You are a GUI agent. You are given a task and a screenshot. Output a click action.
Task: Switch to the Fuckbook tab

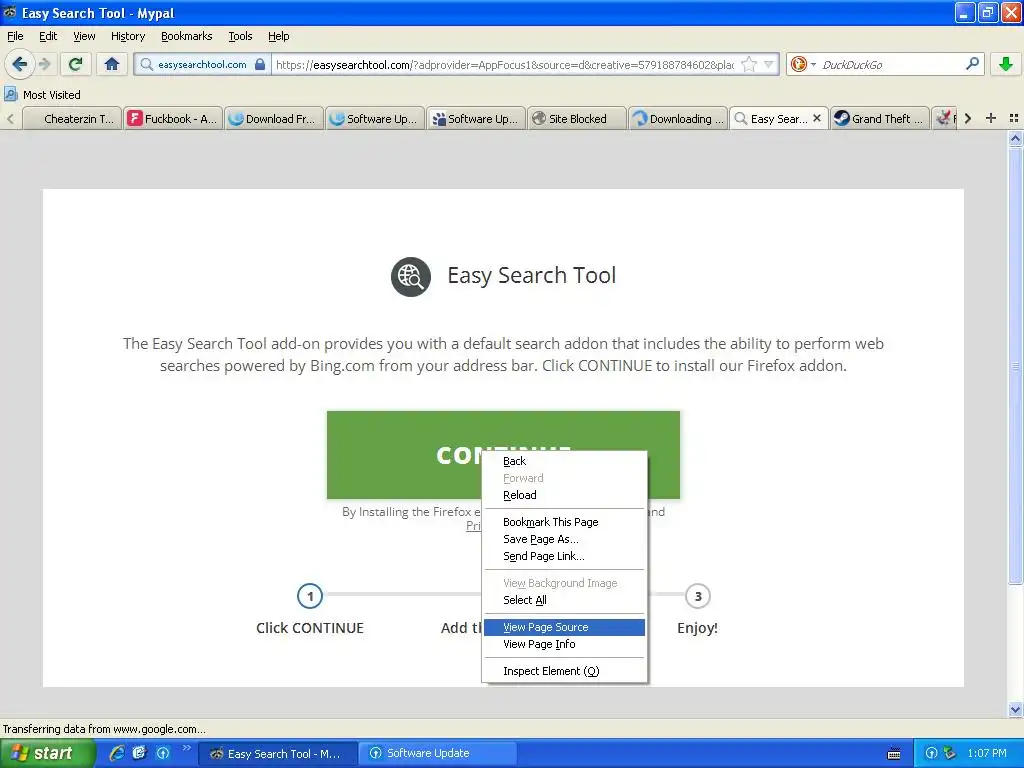(x=173, y=119)
